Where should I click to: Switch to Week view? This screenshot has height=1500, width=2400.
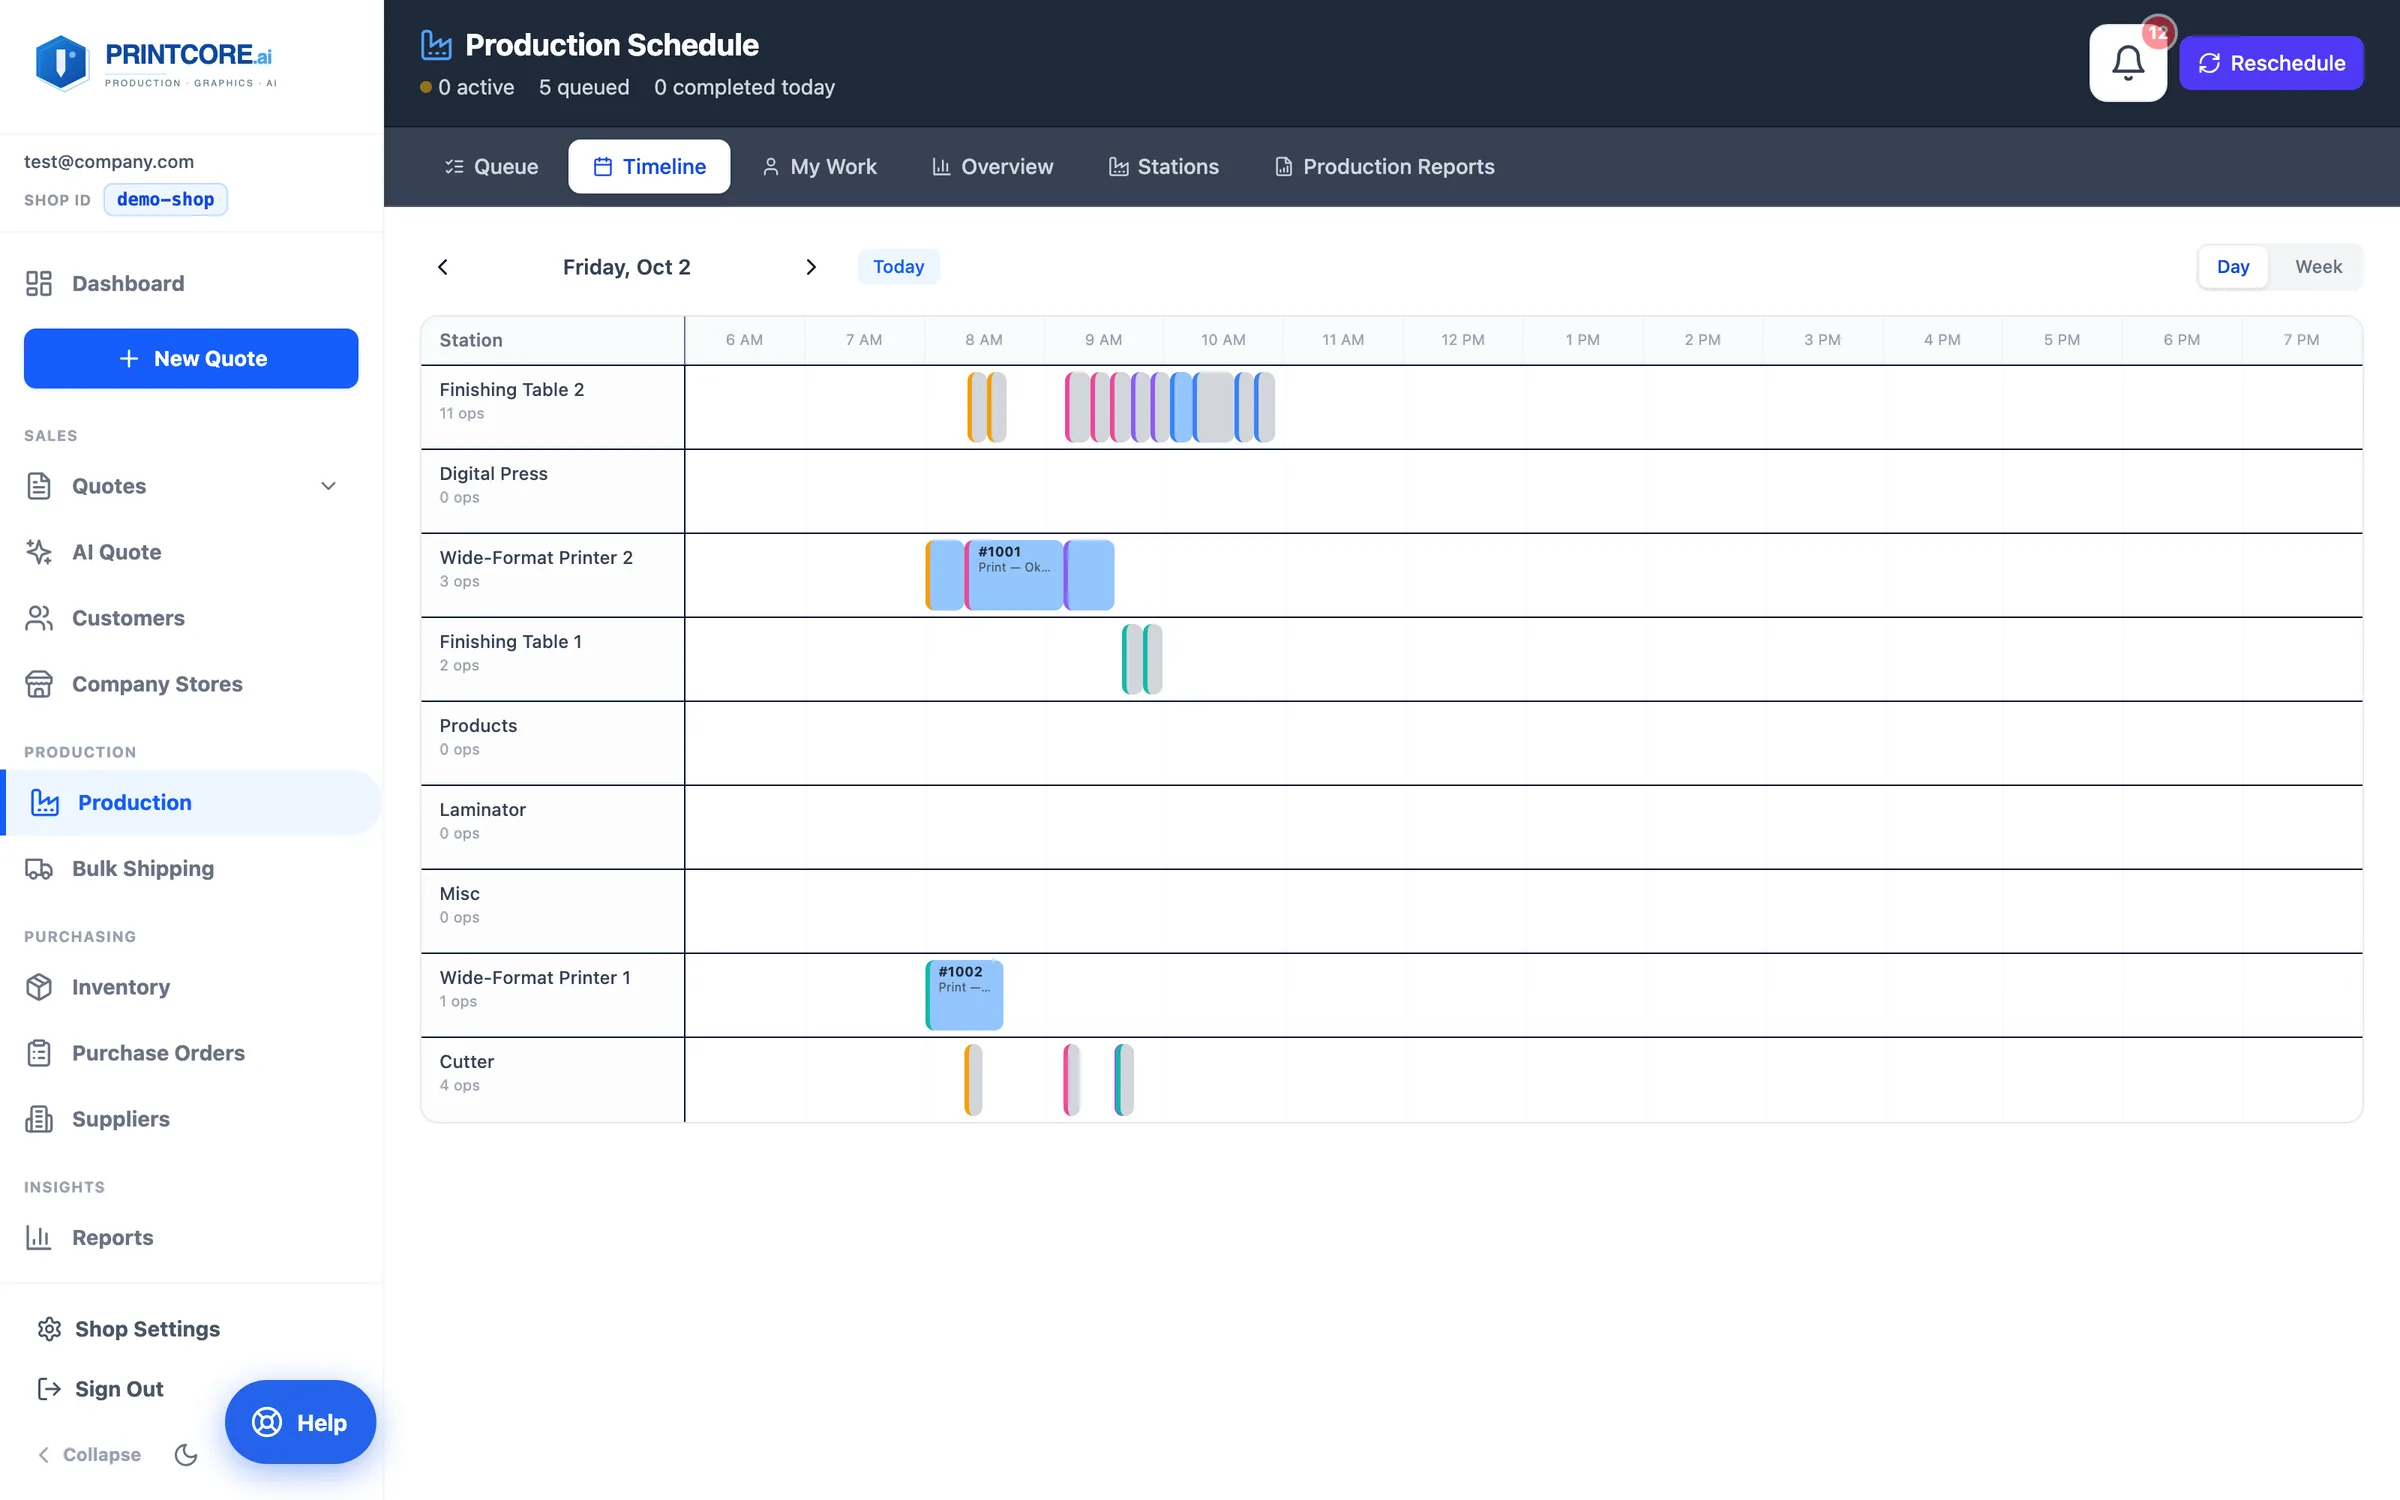[x=2317, y=267]
